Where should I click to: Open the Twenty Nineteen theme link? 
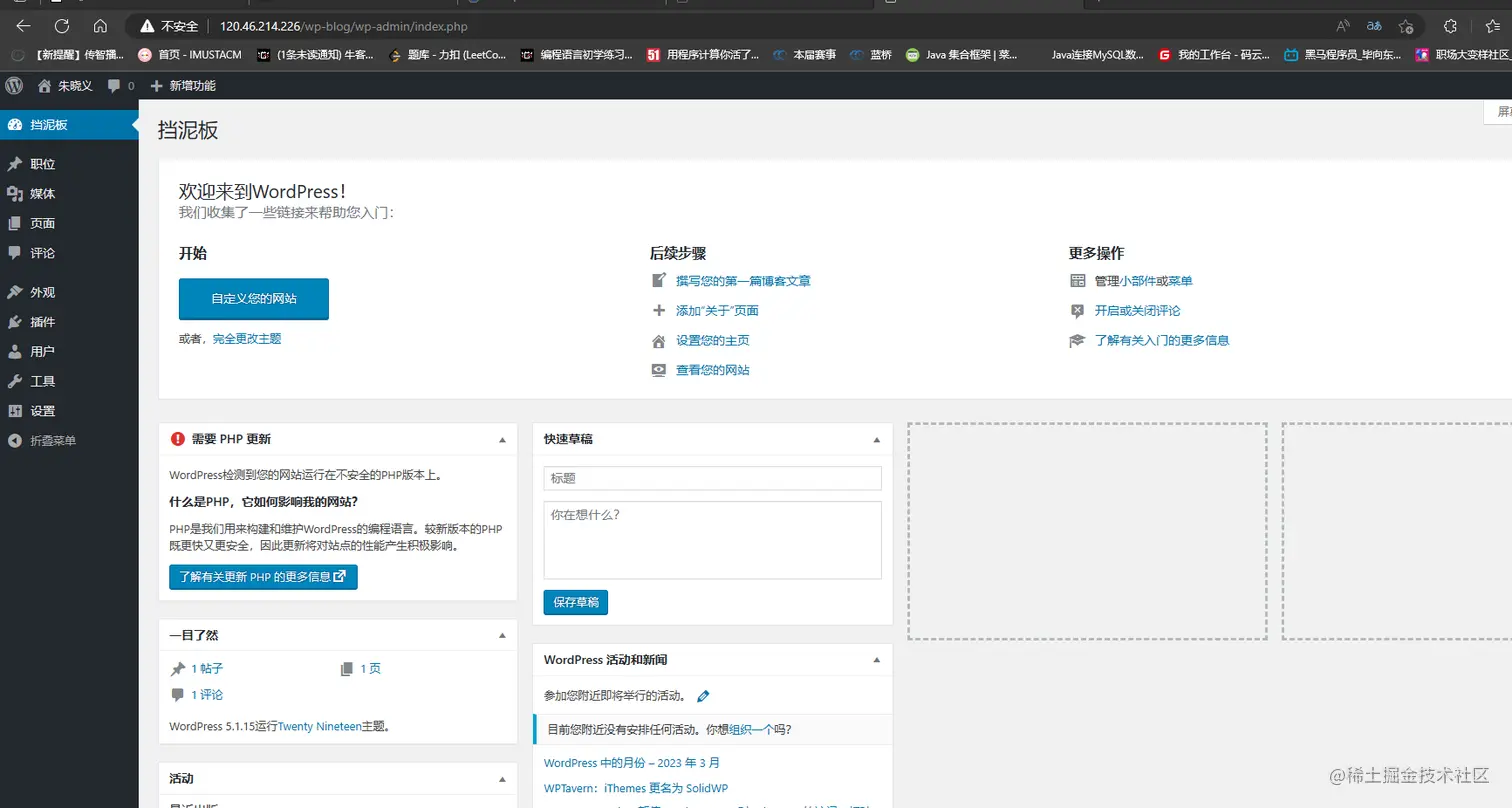click(319, 727)
